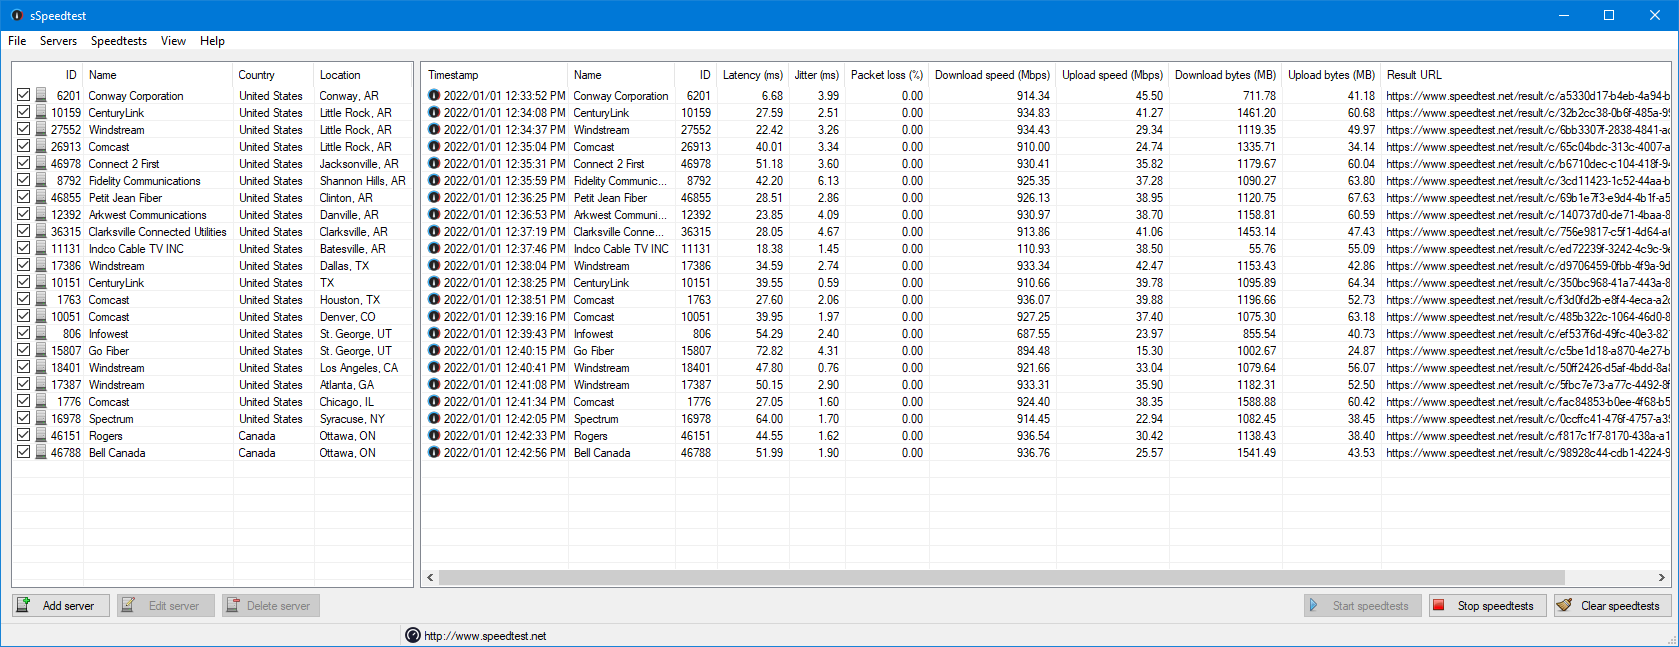Click the results scrollbar left arrow
The image size is (1679, 647).
430,577
